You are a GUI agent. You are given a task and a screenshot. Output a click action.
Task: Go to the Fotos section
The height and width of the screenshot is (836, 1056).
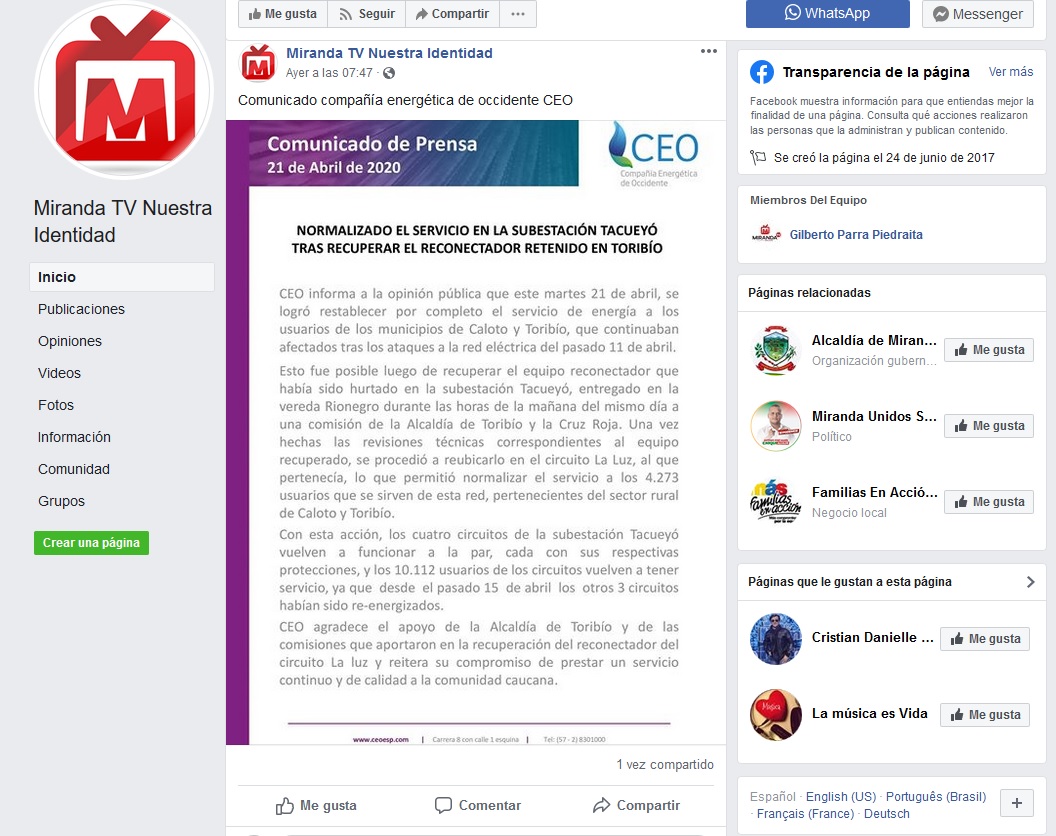56,405
